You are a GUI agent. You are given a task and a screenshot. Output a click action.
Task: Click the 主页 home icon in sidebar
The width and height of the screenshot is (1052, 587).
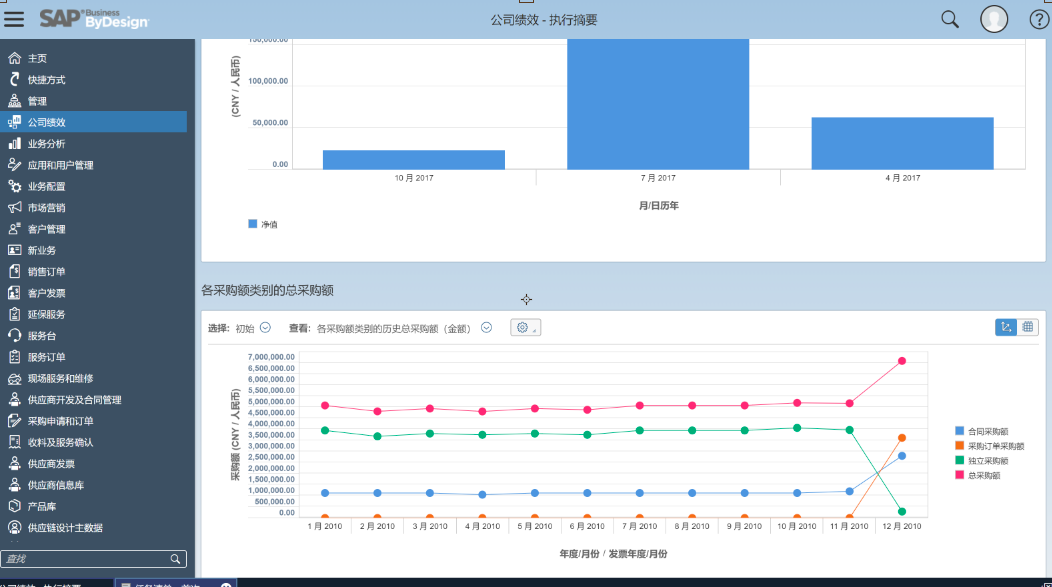[x=14, y=58]
